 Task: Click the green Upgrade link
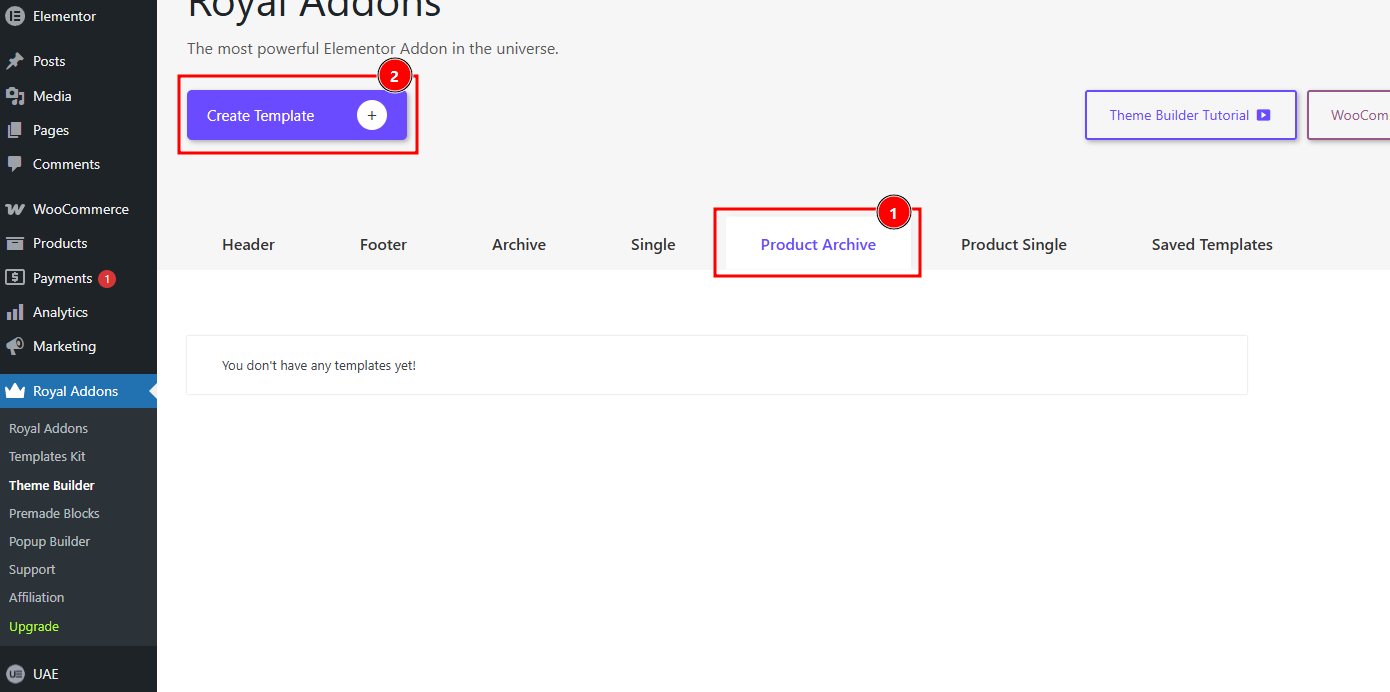[x=34, y=626]
